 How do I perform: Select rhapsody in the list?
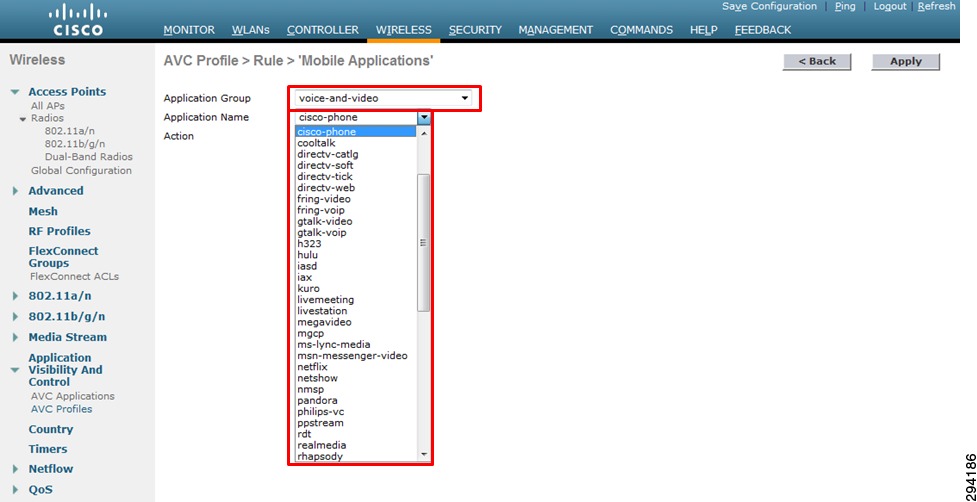point(355,457)
